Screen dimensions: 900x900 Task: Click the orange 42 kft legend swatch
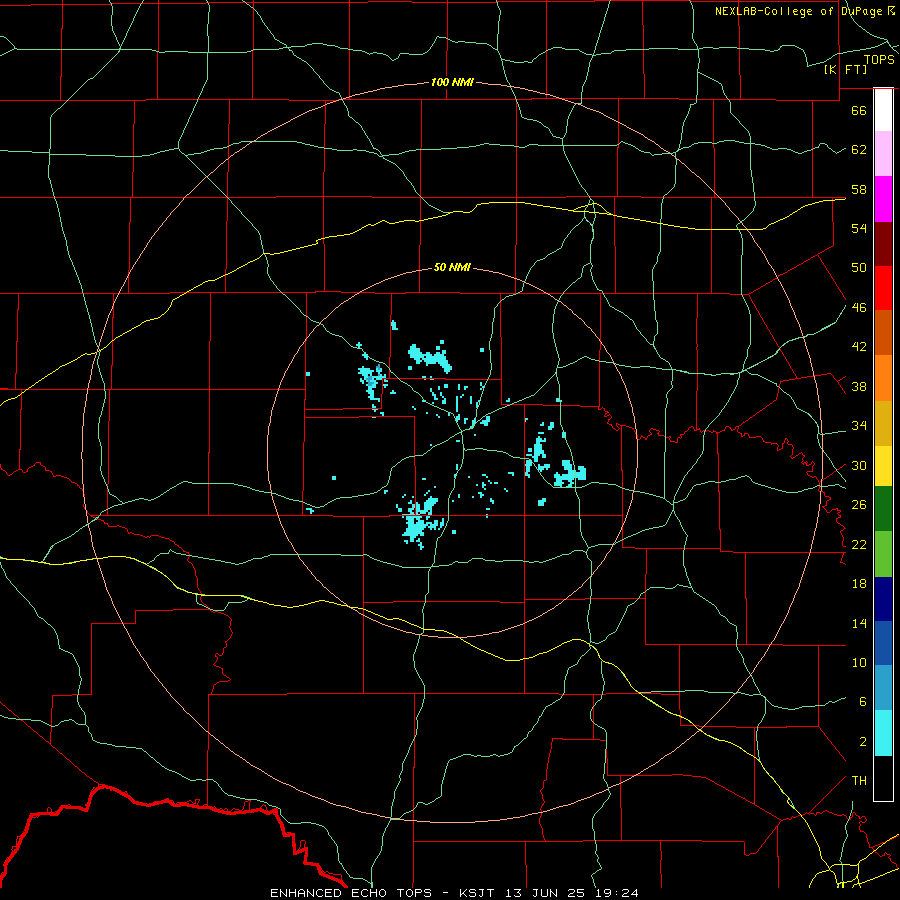(883, 378)
